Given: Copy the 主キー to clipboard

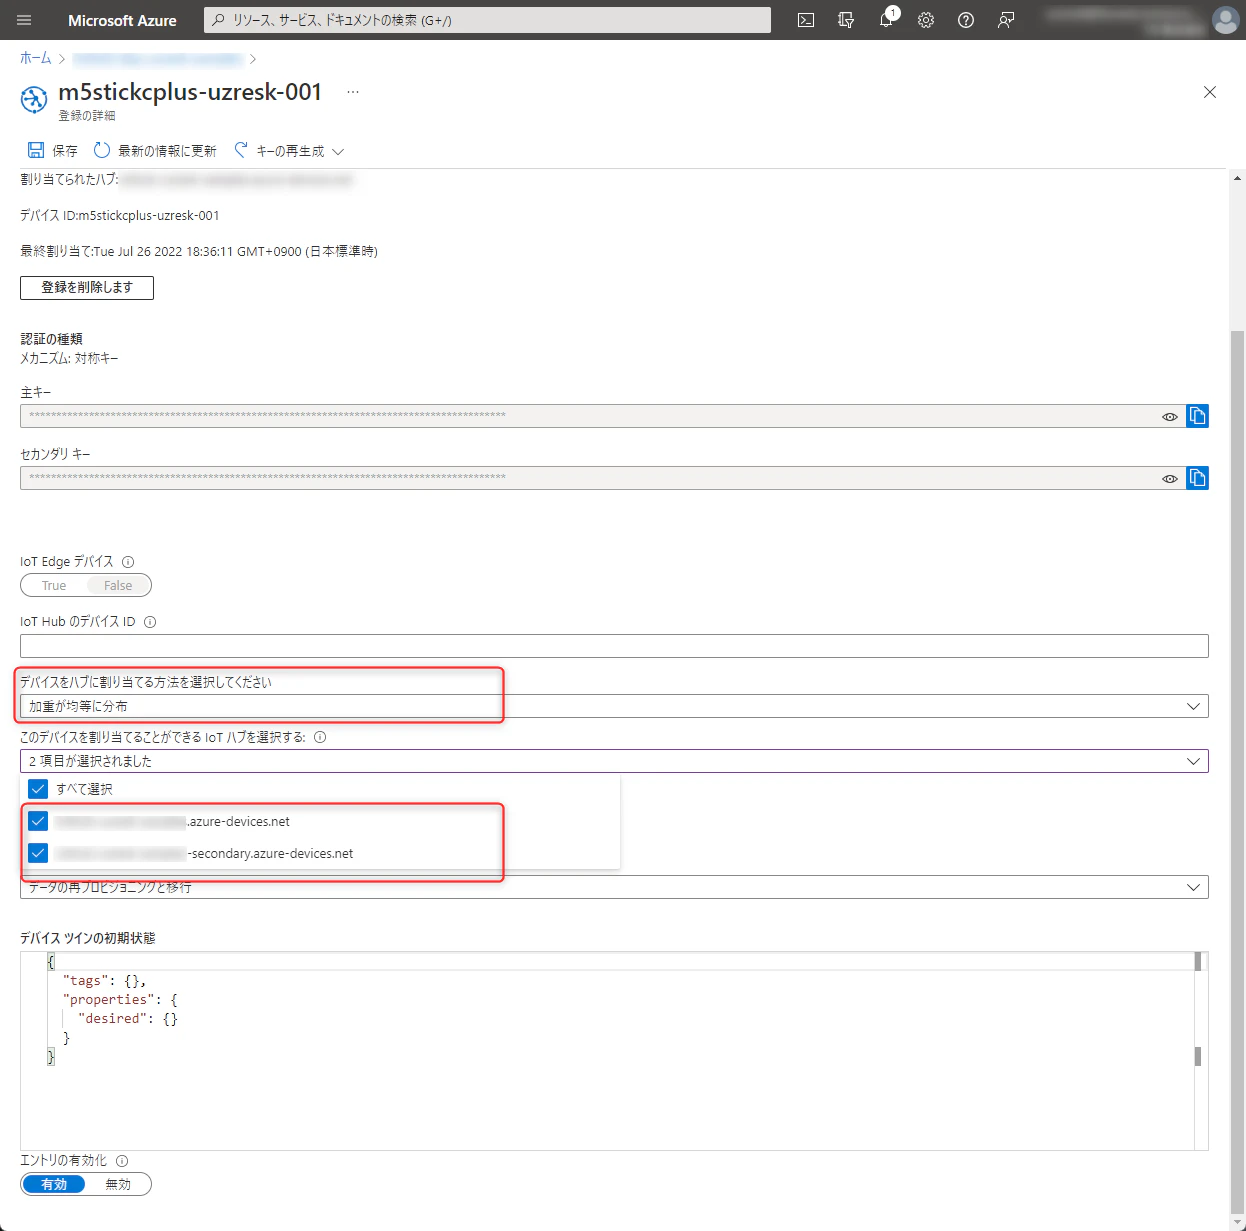Looking at the screenshot, I should pyautogui.click(x=1197, y=416).
